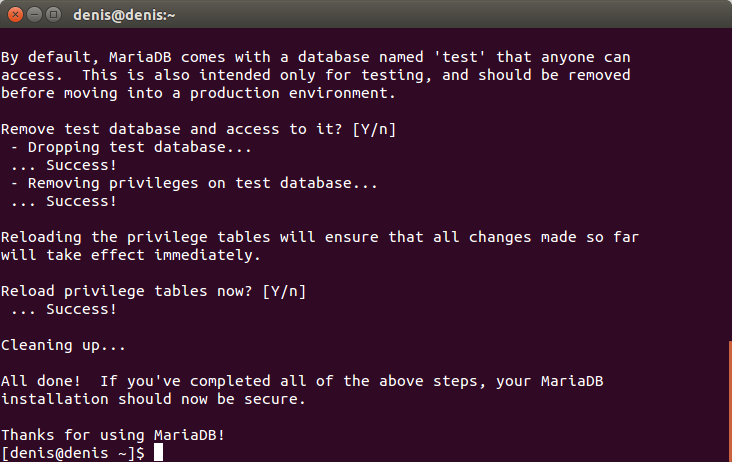Minimize the terminal window

(35, 15)
